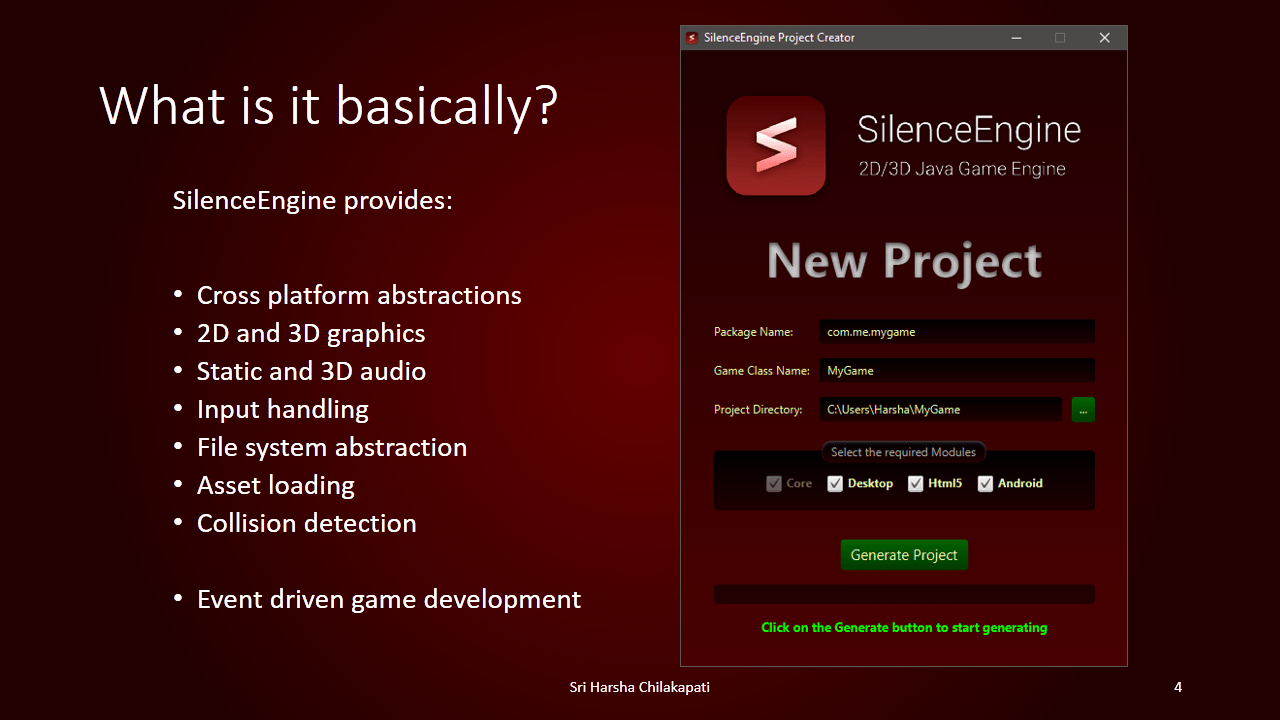
Task: Click 'File system abstraction' bullet
Action: pos(332,447)
